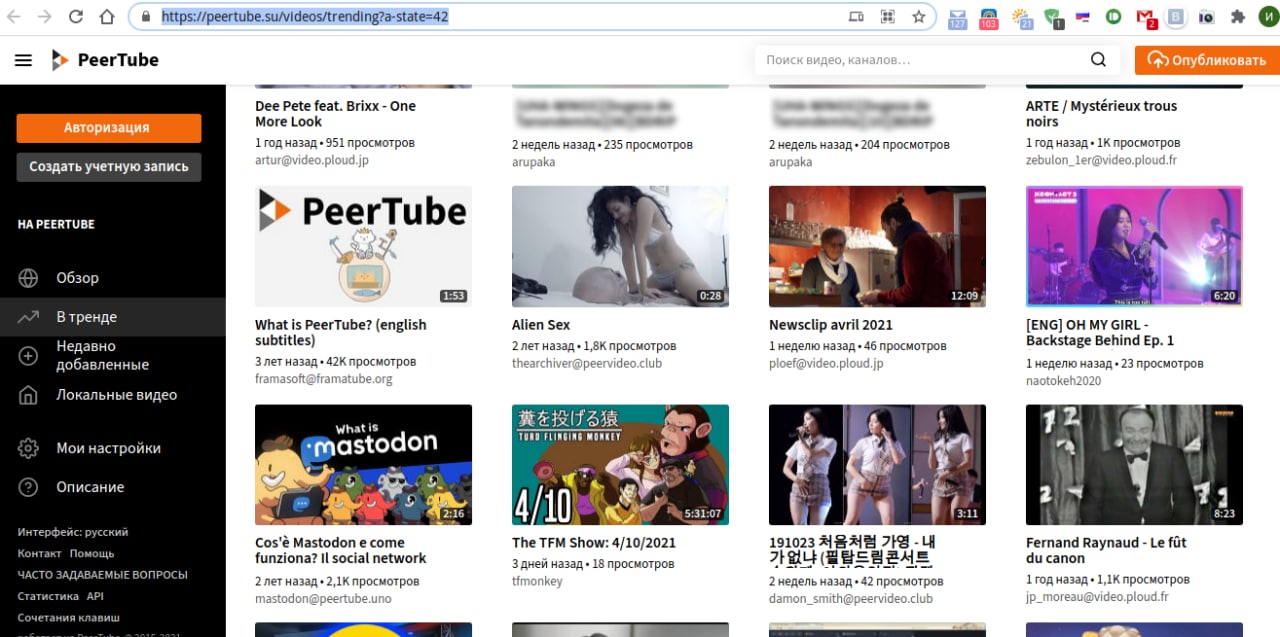The image size is (1280, 637).
Task: Click the orange Опубликовать button
Action: pyautogui.click(x=1207, y=60)
